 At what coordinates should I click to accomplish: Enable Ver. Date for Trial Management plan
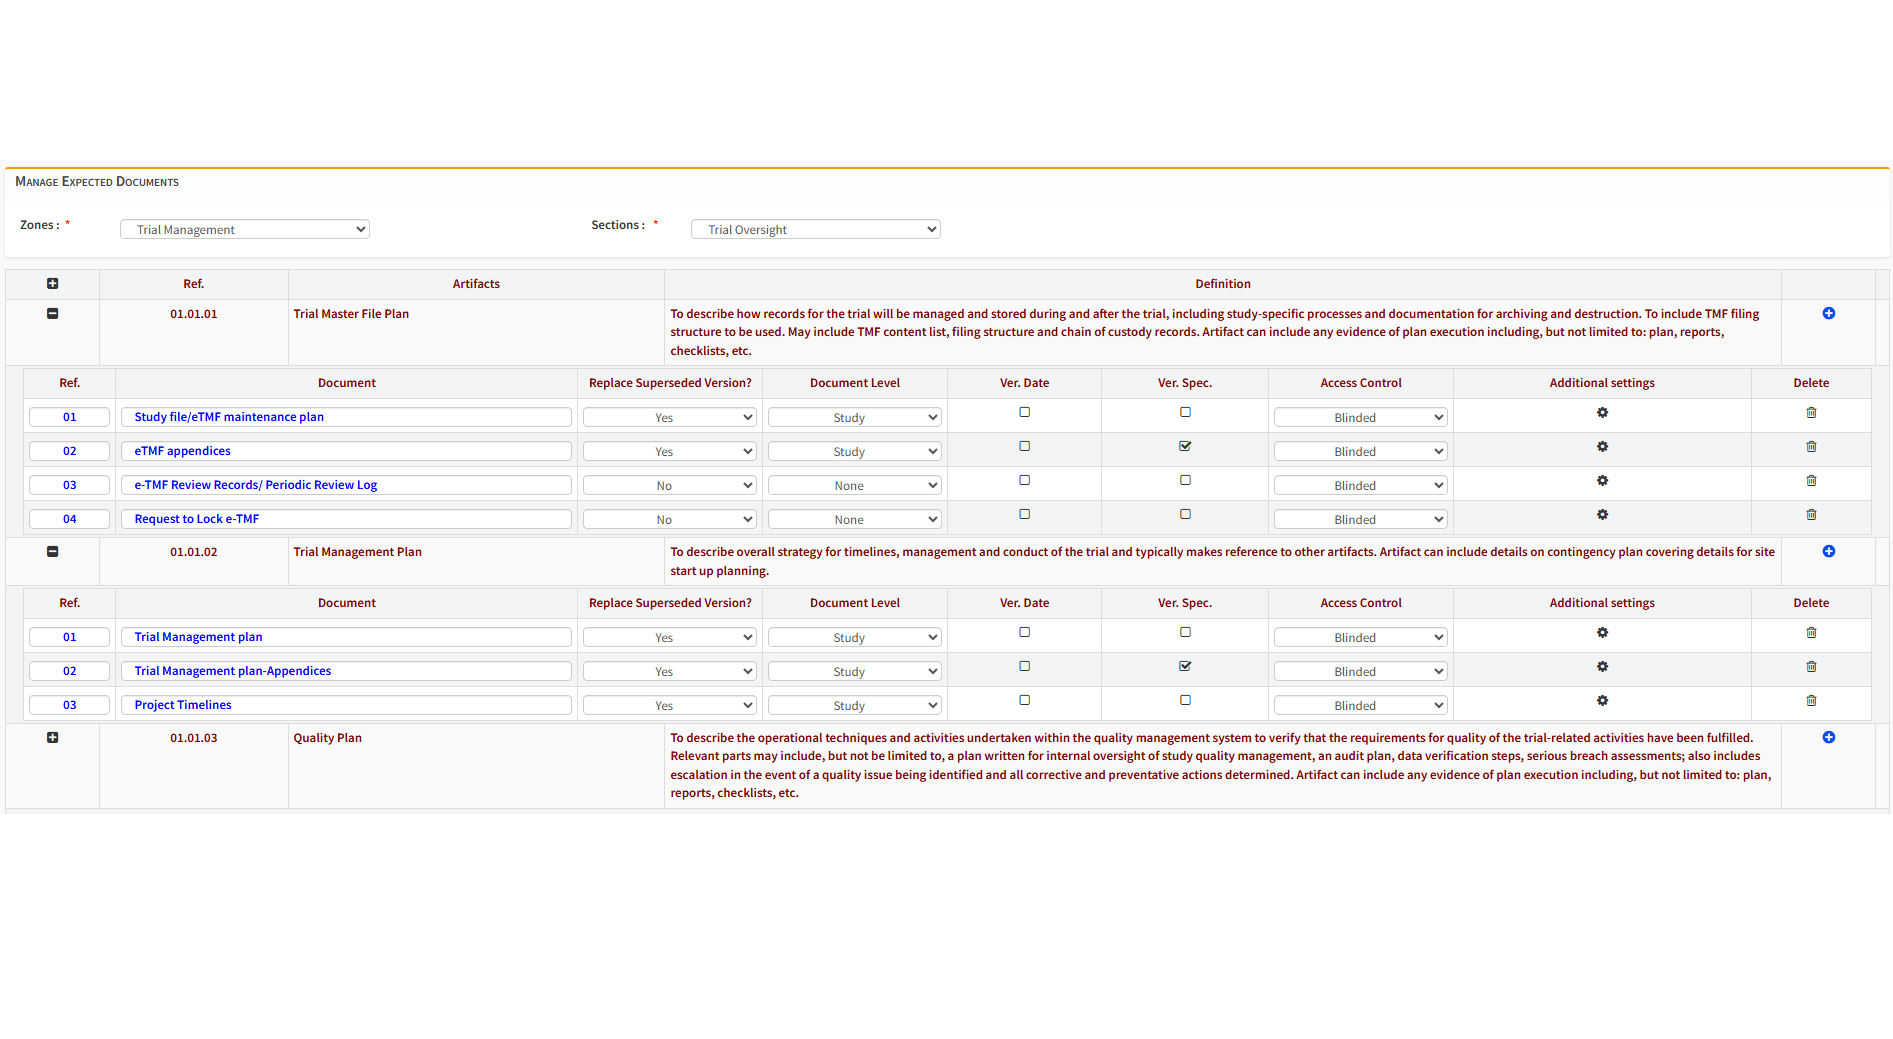coord(1024,631)
